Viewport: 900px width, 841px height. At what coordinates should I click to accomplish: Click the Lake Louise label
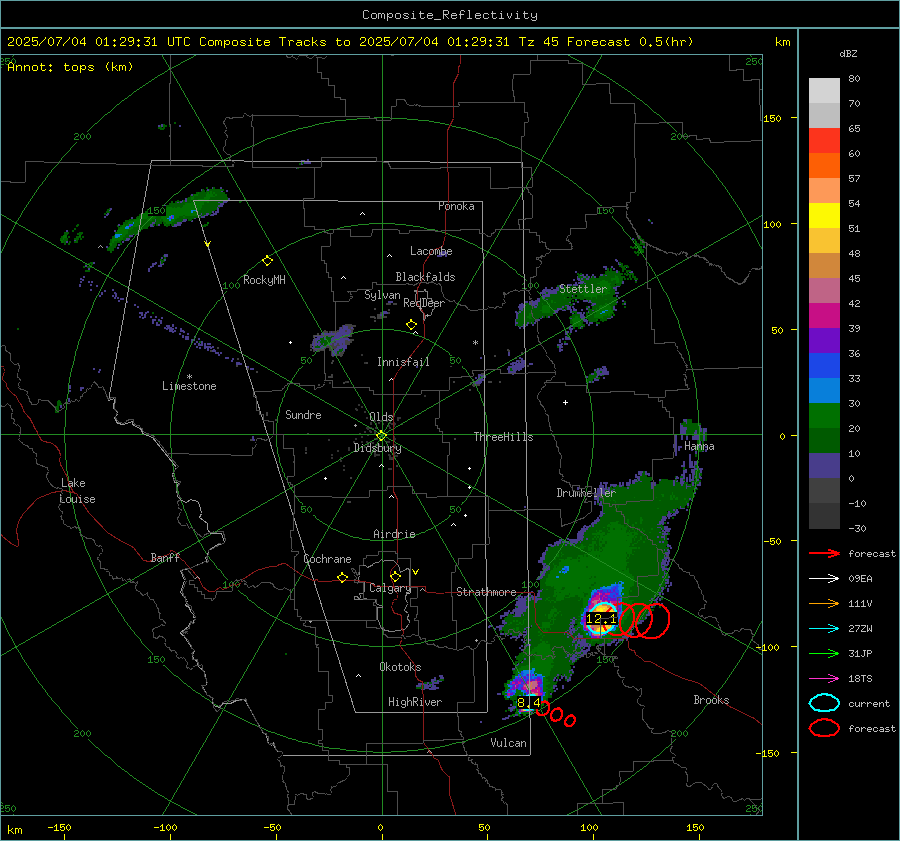coord(77,491)
